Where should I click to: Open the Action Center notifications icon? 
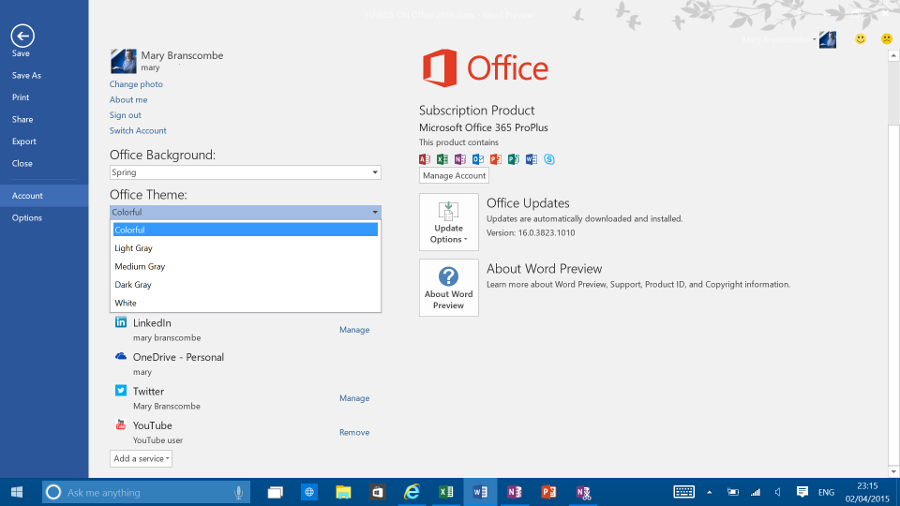802,492
